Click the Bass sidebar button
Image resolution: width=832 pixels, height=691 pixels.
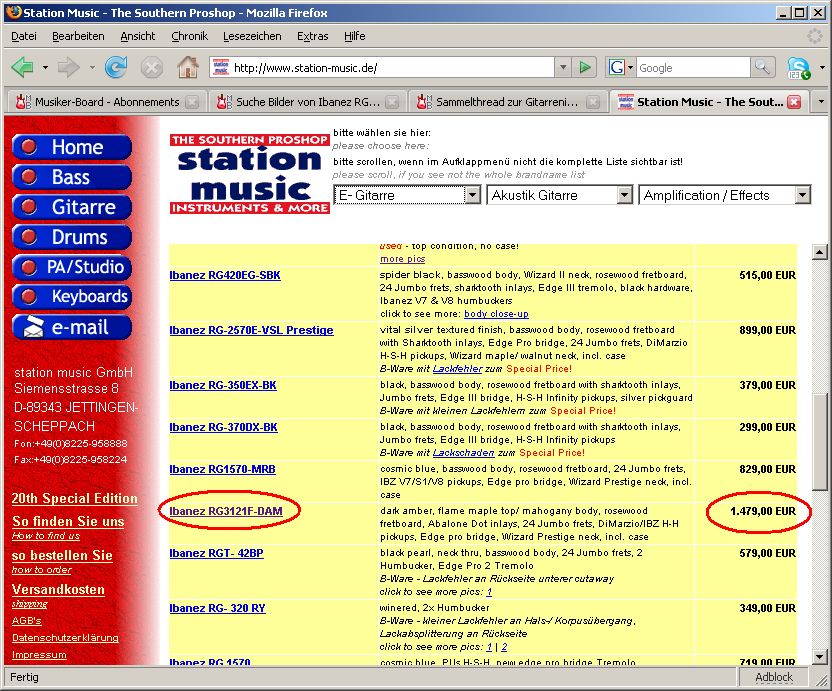(72, 177)
